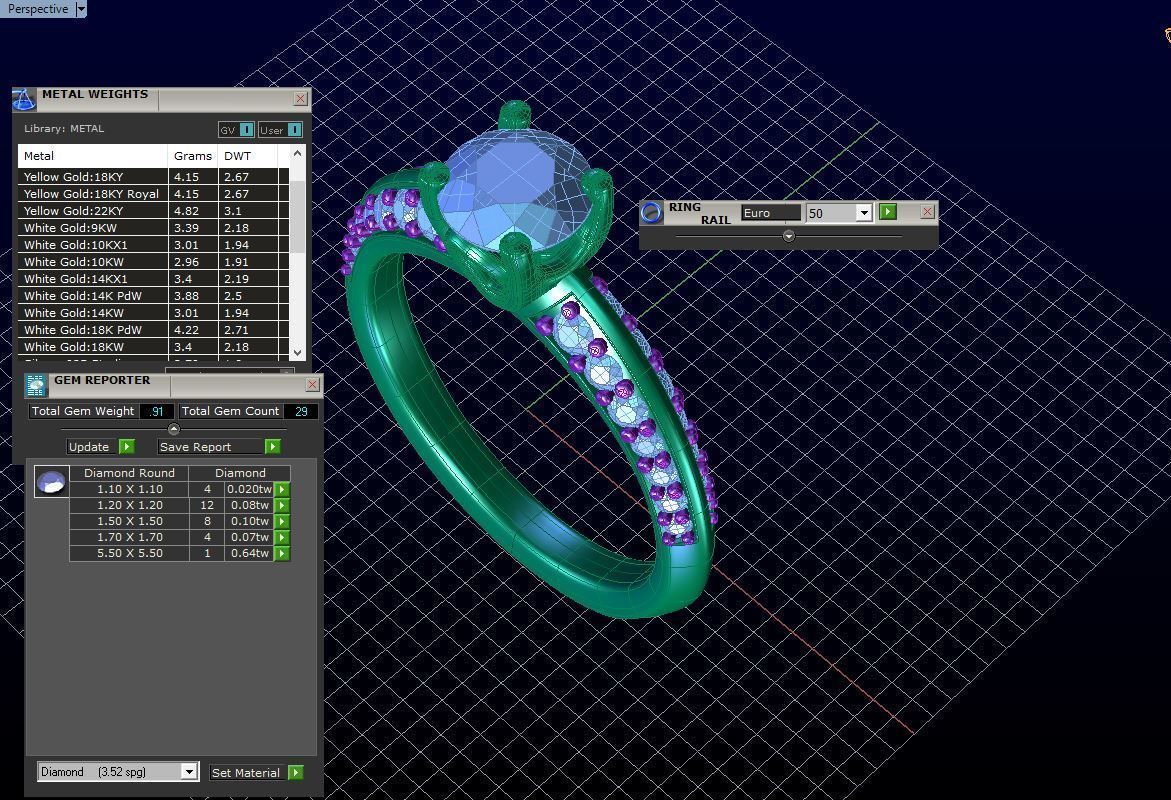Click the Total Gem Count value 29

[301, 412]
